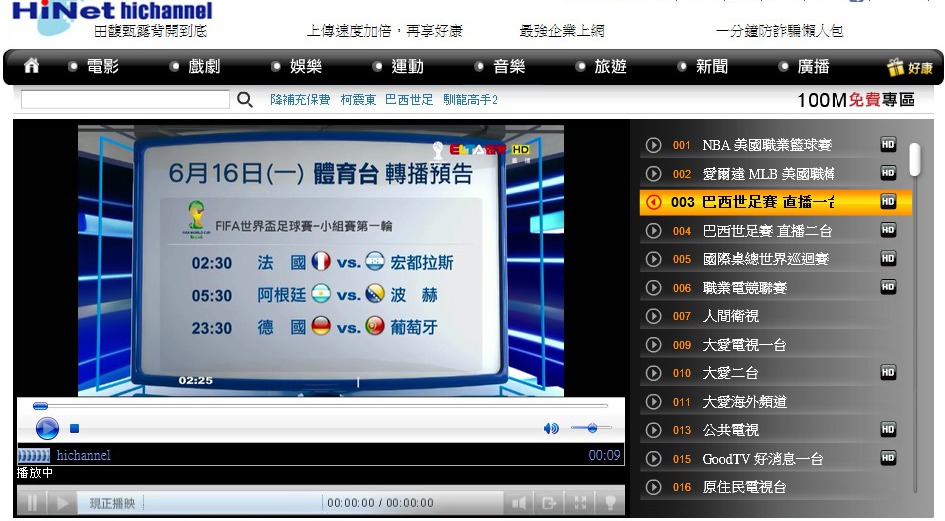Click the 現正播映 label
This screenshot has height=521, width=945.
(113, 503)
